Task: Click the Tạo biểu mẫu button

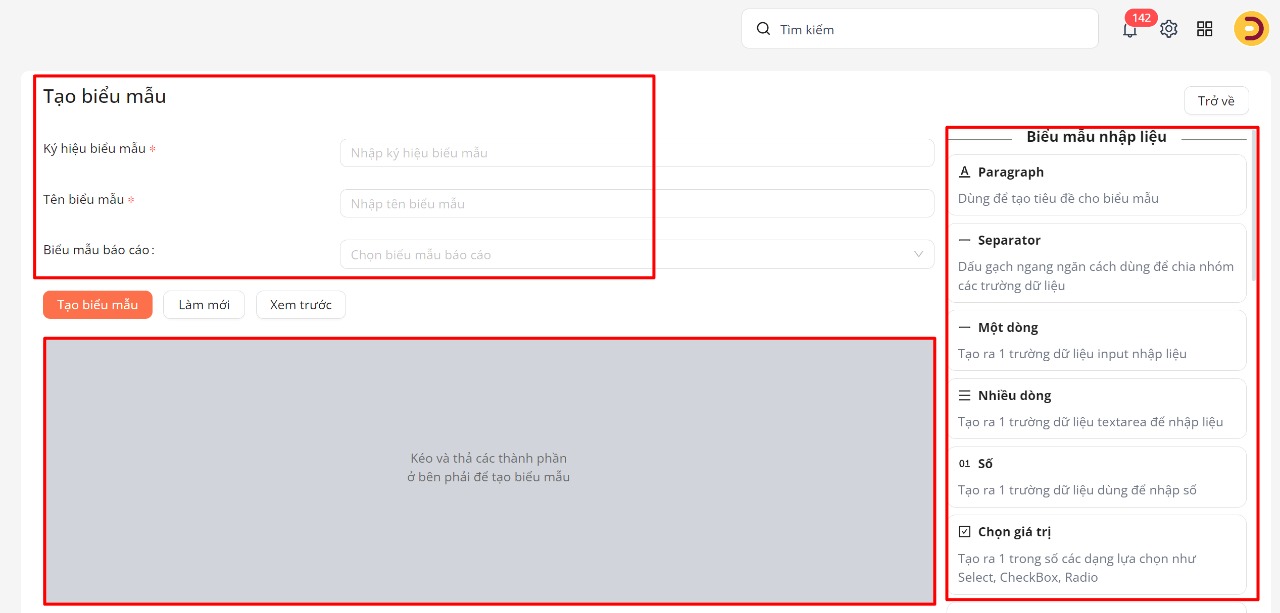Action: coord(97,305)
